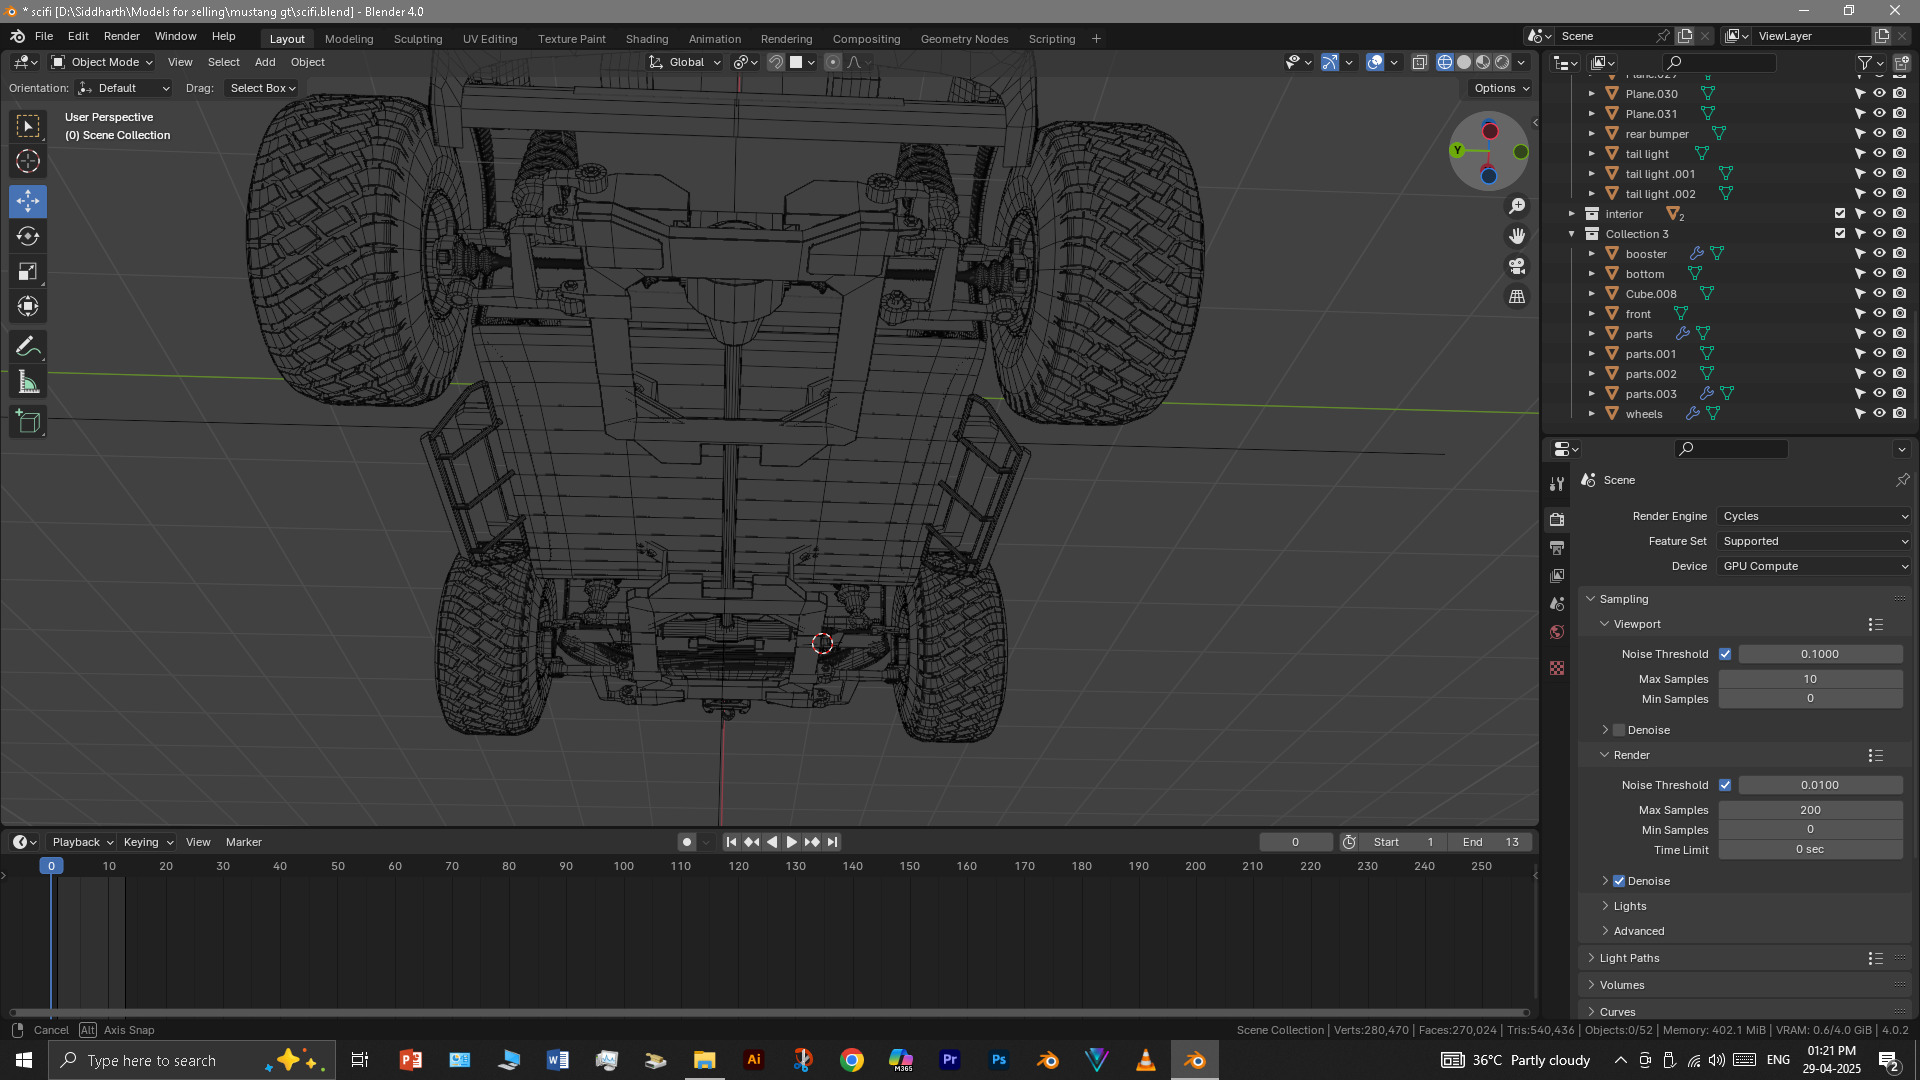The height and width of the screenshot is (1080, 1920).
Task: Open the Render menu
Action: 122,36
